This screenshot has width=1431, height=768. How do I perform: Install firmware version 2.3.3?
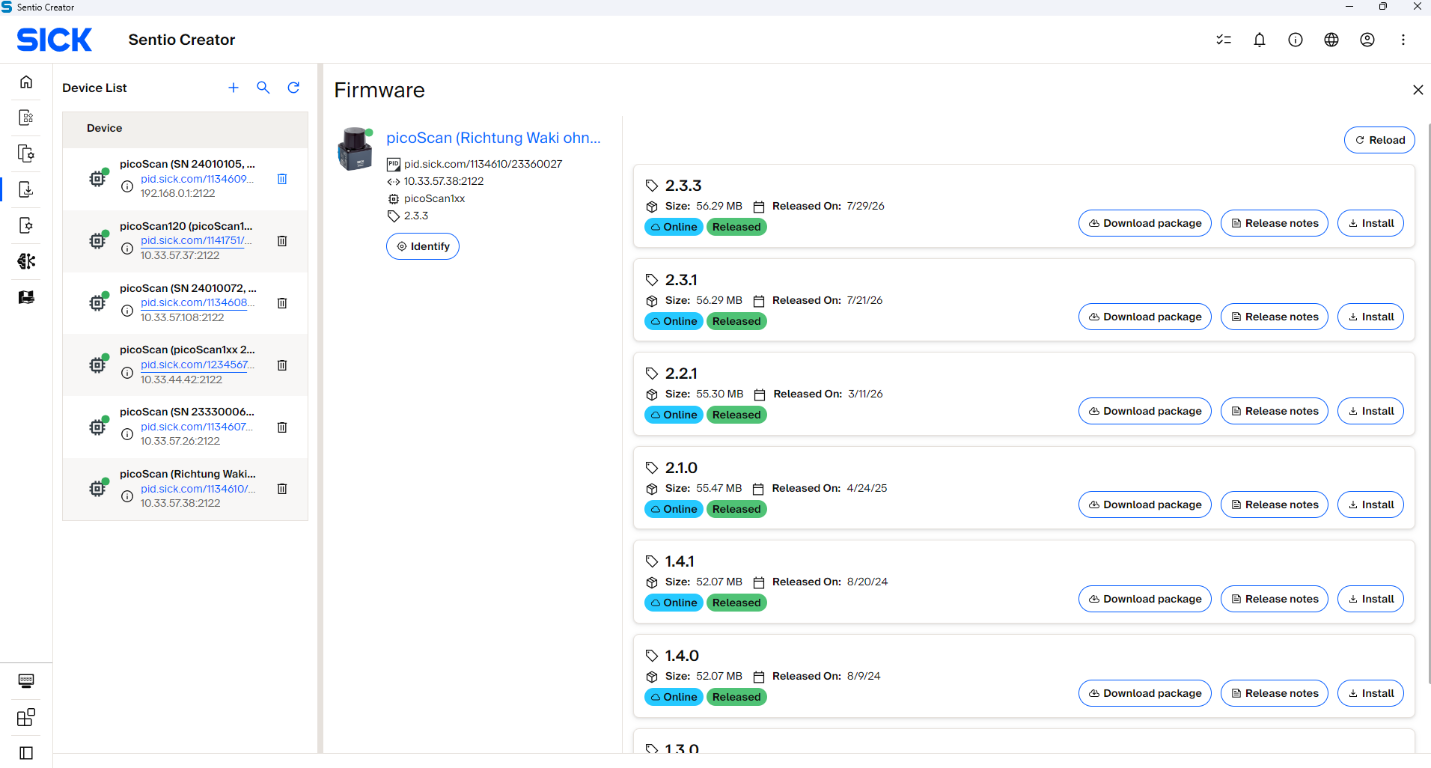coord(1370,223)
